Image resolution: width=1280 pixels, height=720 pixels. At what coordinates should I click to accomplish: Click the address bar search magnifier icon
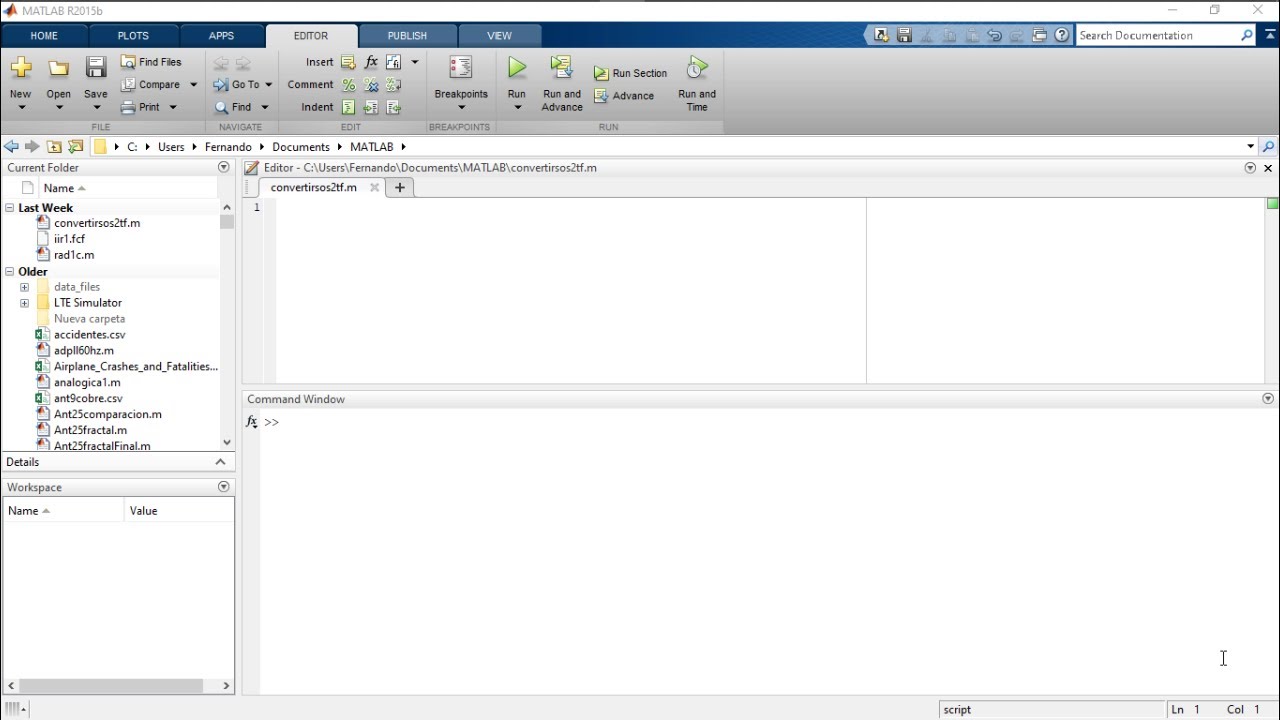click(1268, 147)
